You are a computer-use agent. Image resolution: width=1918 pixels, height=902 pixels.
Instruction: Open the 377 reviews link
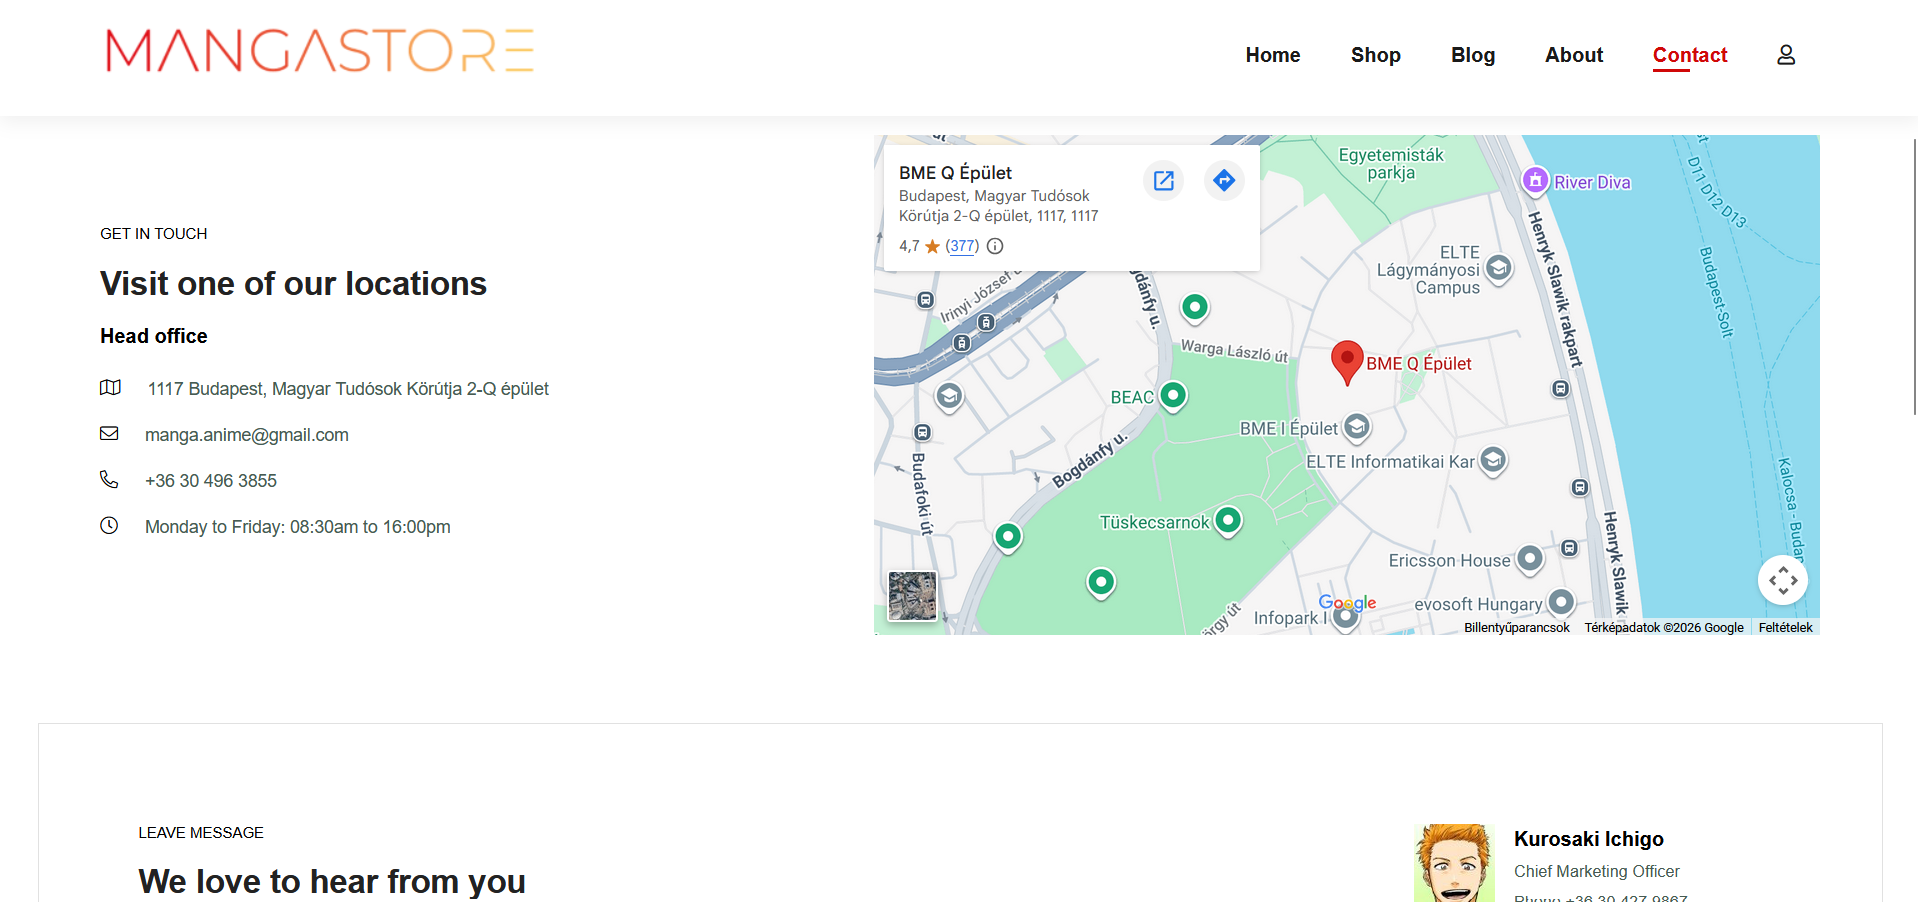(962, 246)
